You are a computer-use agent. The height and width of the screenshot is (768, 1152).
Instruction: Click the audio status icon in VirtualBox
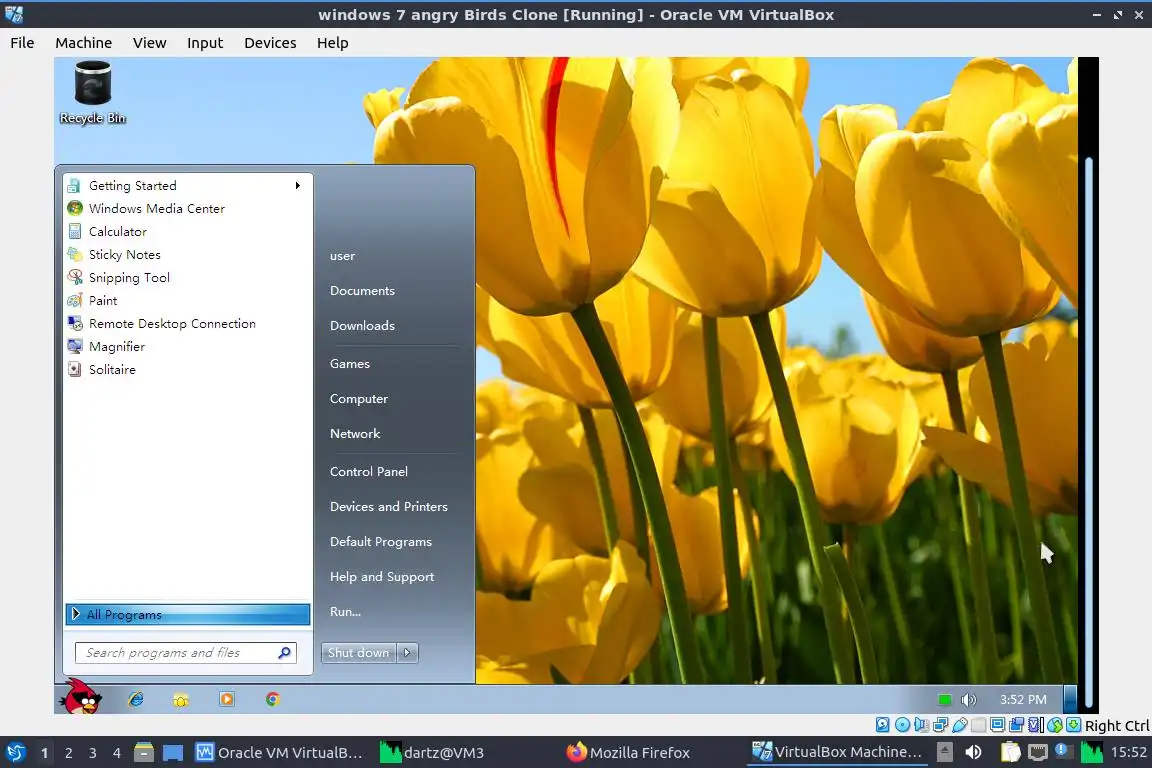click(x=921, y=725)
